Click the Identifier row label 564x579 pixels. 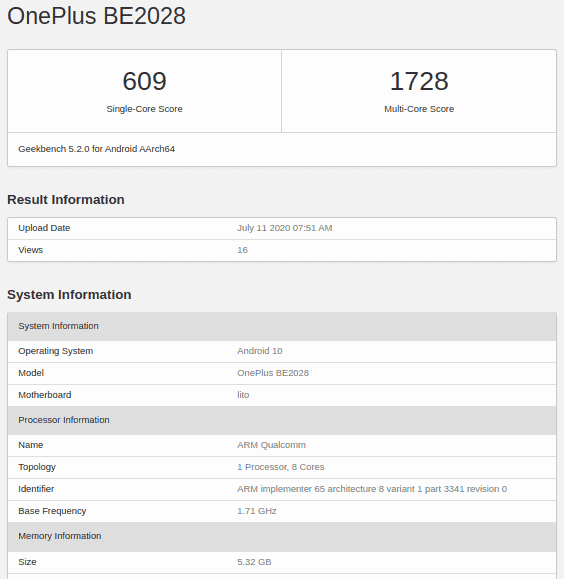tap(36, 489)
